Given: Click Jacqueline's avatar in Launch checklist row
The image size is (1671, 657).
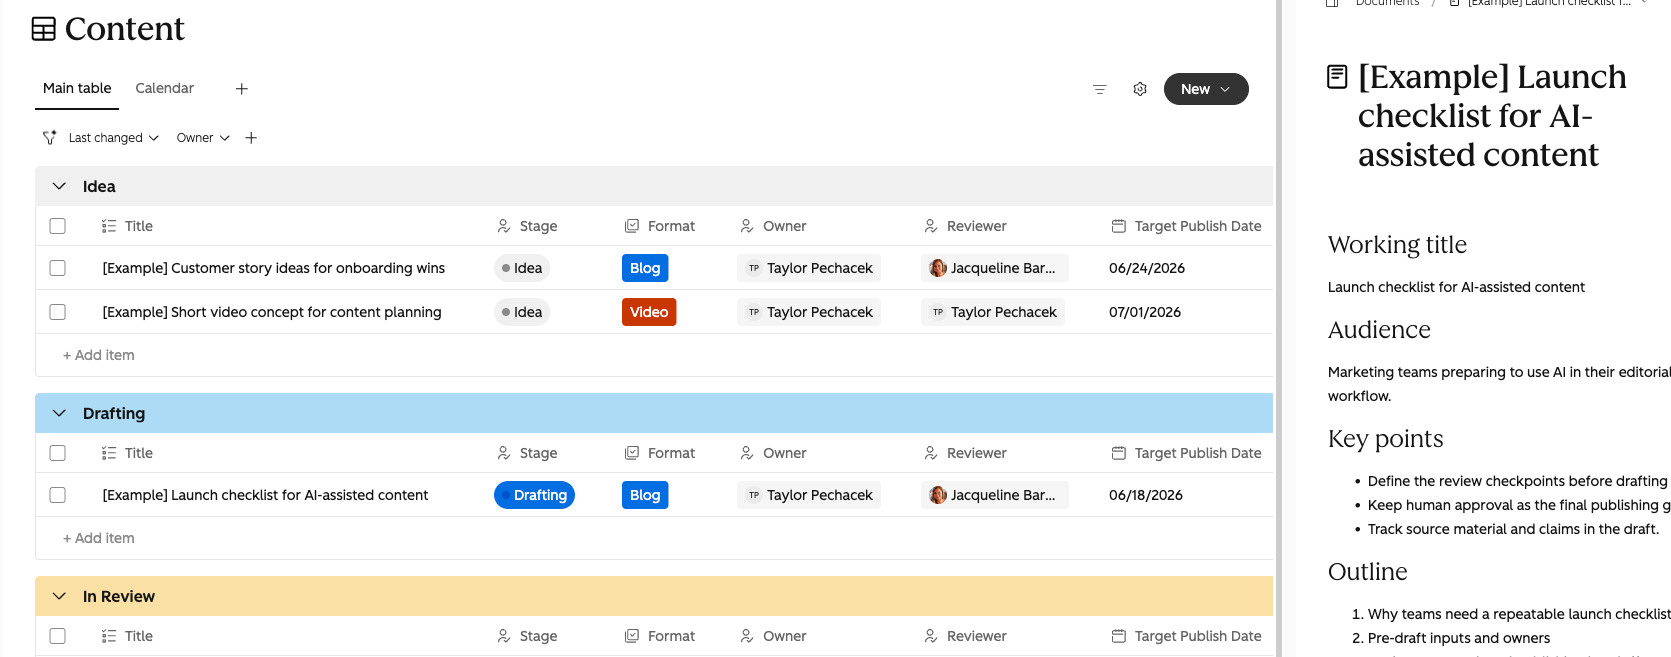Looking at the screenshot, I should [938, 495].
